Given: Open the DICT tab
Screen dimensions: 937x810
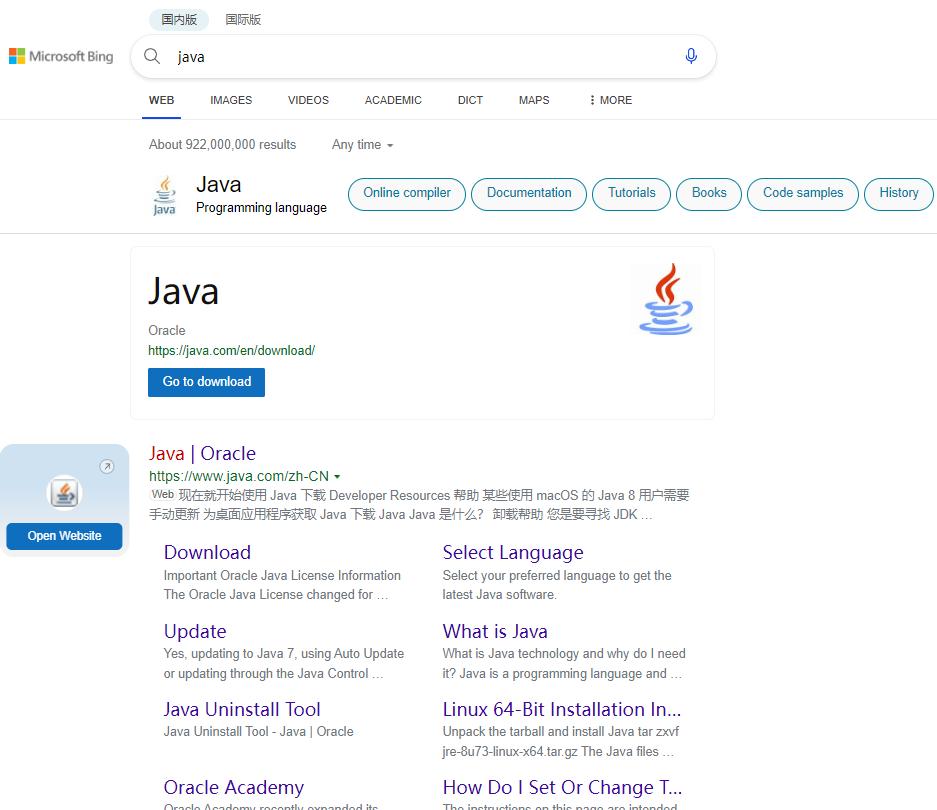Looking at the screenshot, I should click(470, 100).
